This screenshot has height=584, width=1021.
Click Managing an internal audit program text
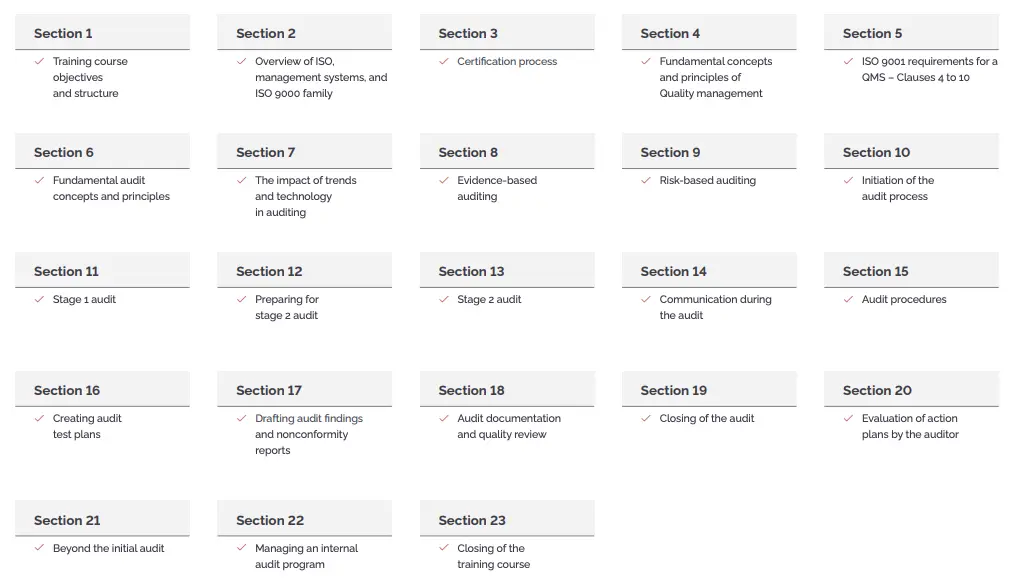tap(307, 556)
